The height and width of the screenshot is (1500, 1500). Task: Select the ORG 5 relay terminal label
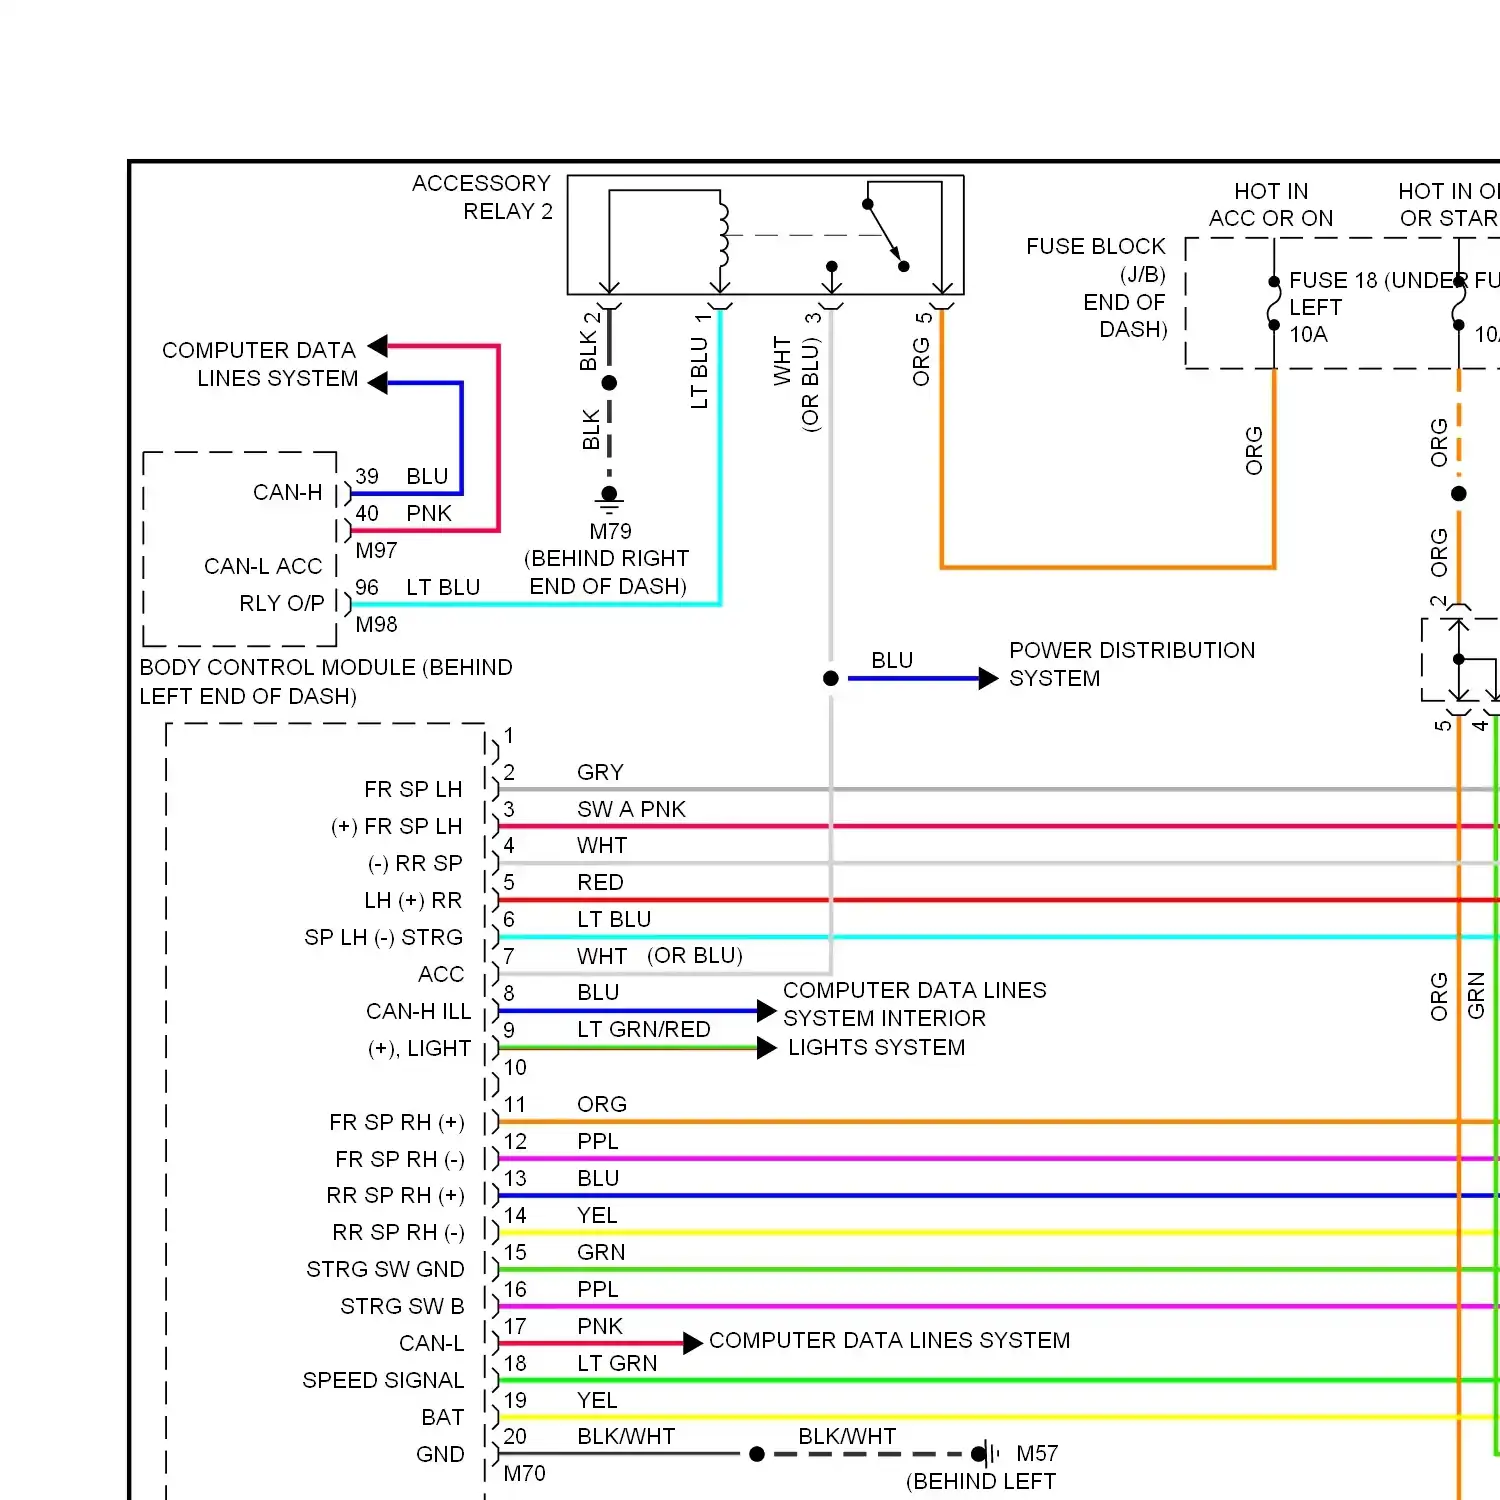click(922, 348)
